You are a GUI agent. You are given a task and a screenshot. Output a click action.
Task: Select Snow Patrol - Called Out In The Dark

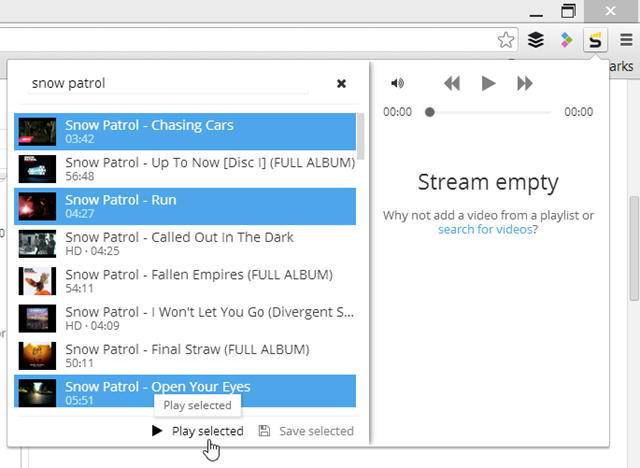185,244
